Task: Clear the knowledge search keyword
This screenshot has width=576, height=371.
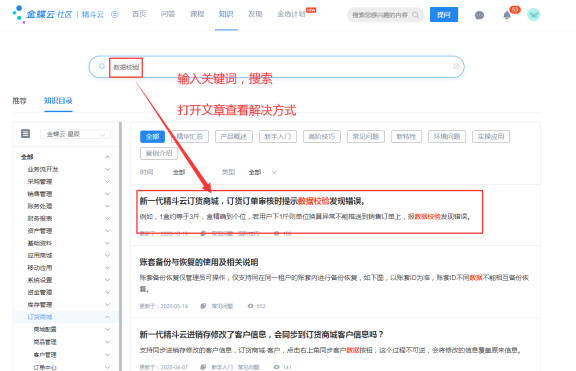Action: pyautogui.click(x=456, y=66)
